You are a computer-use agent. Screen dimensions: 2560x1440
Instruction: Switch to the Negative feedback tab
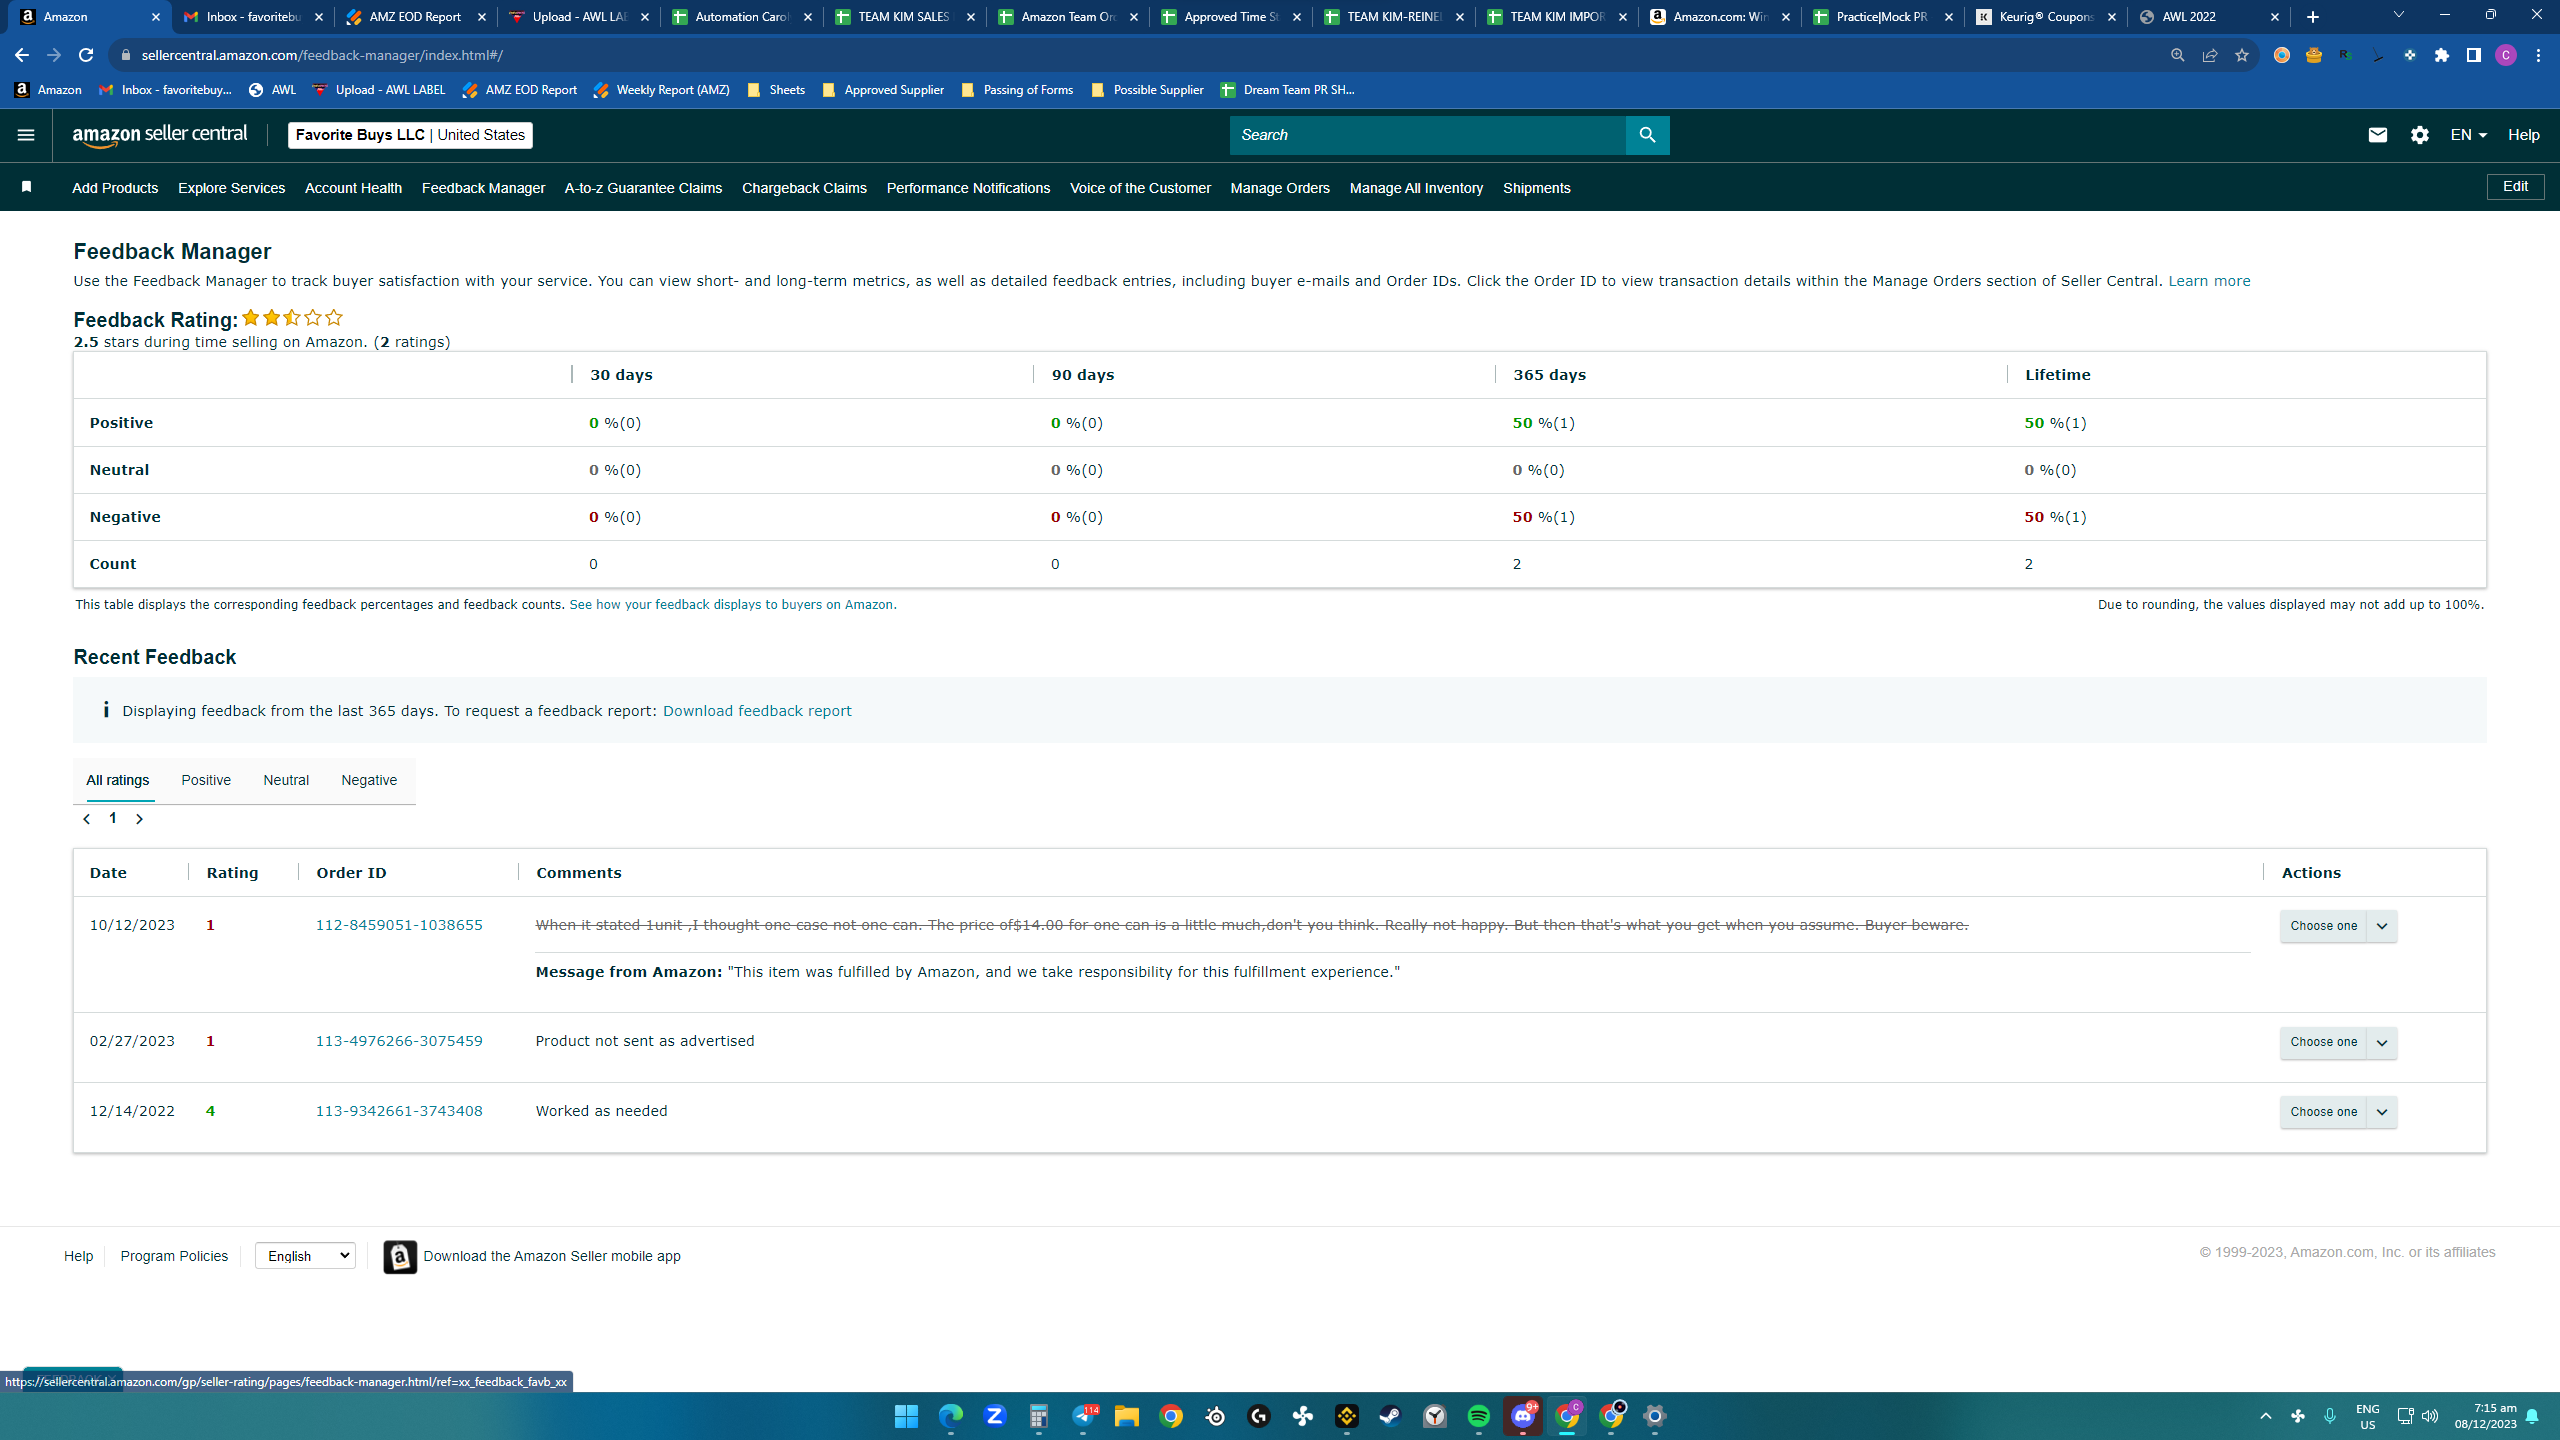369,780
